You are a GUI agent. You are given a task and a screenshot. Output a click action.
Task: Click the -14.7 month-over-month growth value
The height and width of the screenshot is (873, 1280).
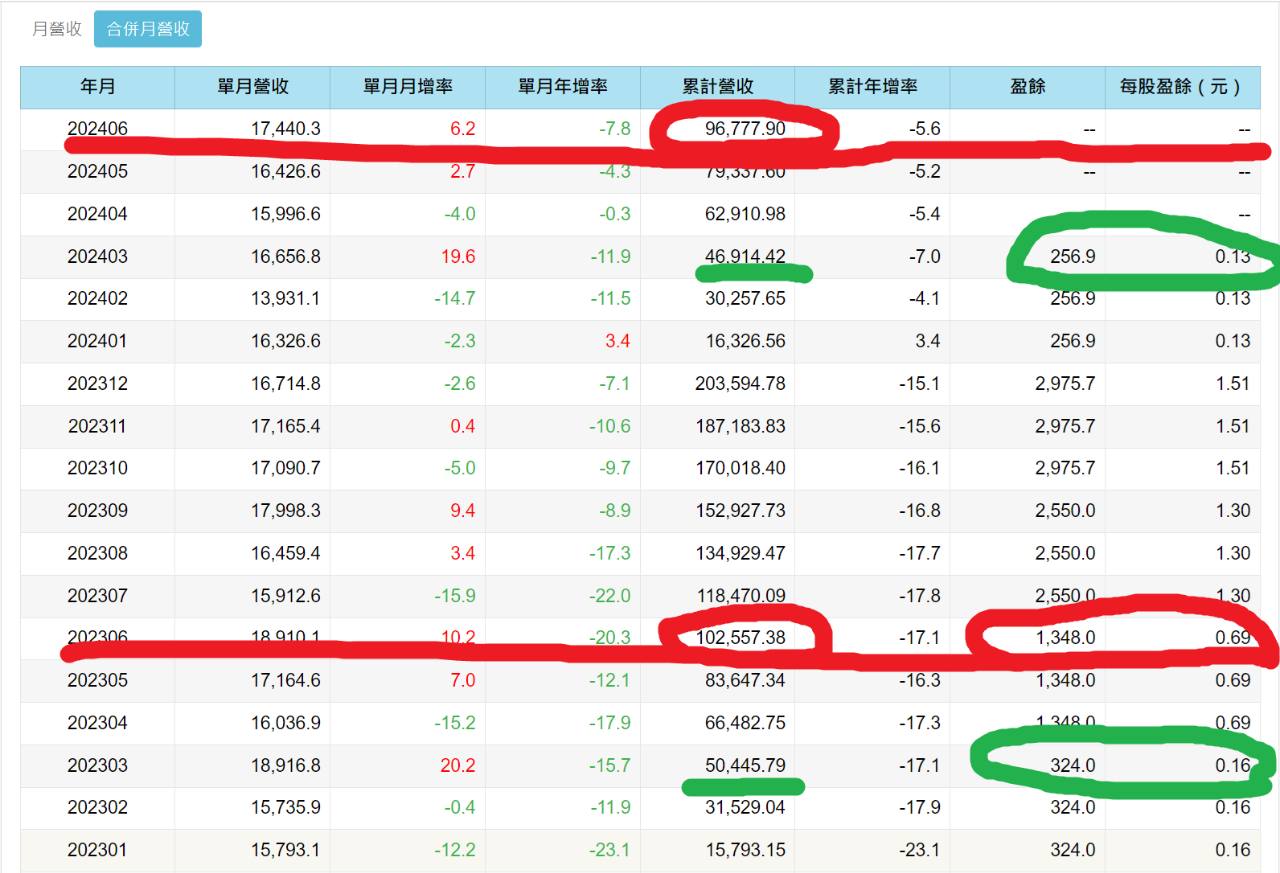(x=456, y=298)
